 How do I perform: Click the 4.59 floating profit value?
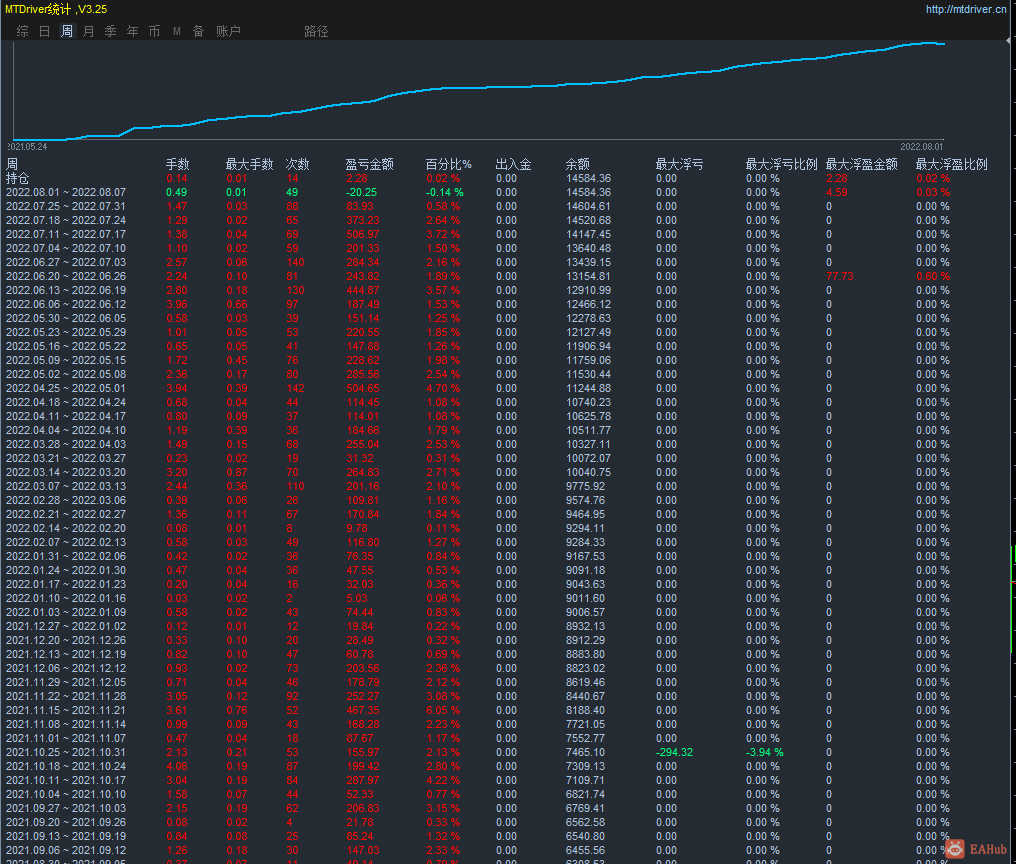[x=837, y=193]
